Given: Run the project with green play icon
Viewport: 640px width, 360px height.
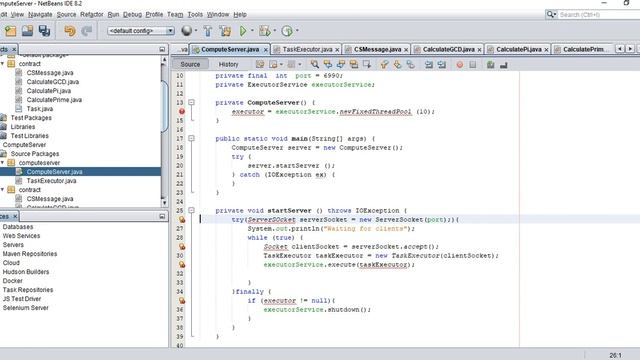Looking at the screenshot, I should [243, 31].
